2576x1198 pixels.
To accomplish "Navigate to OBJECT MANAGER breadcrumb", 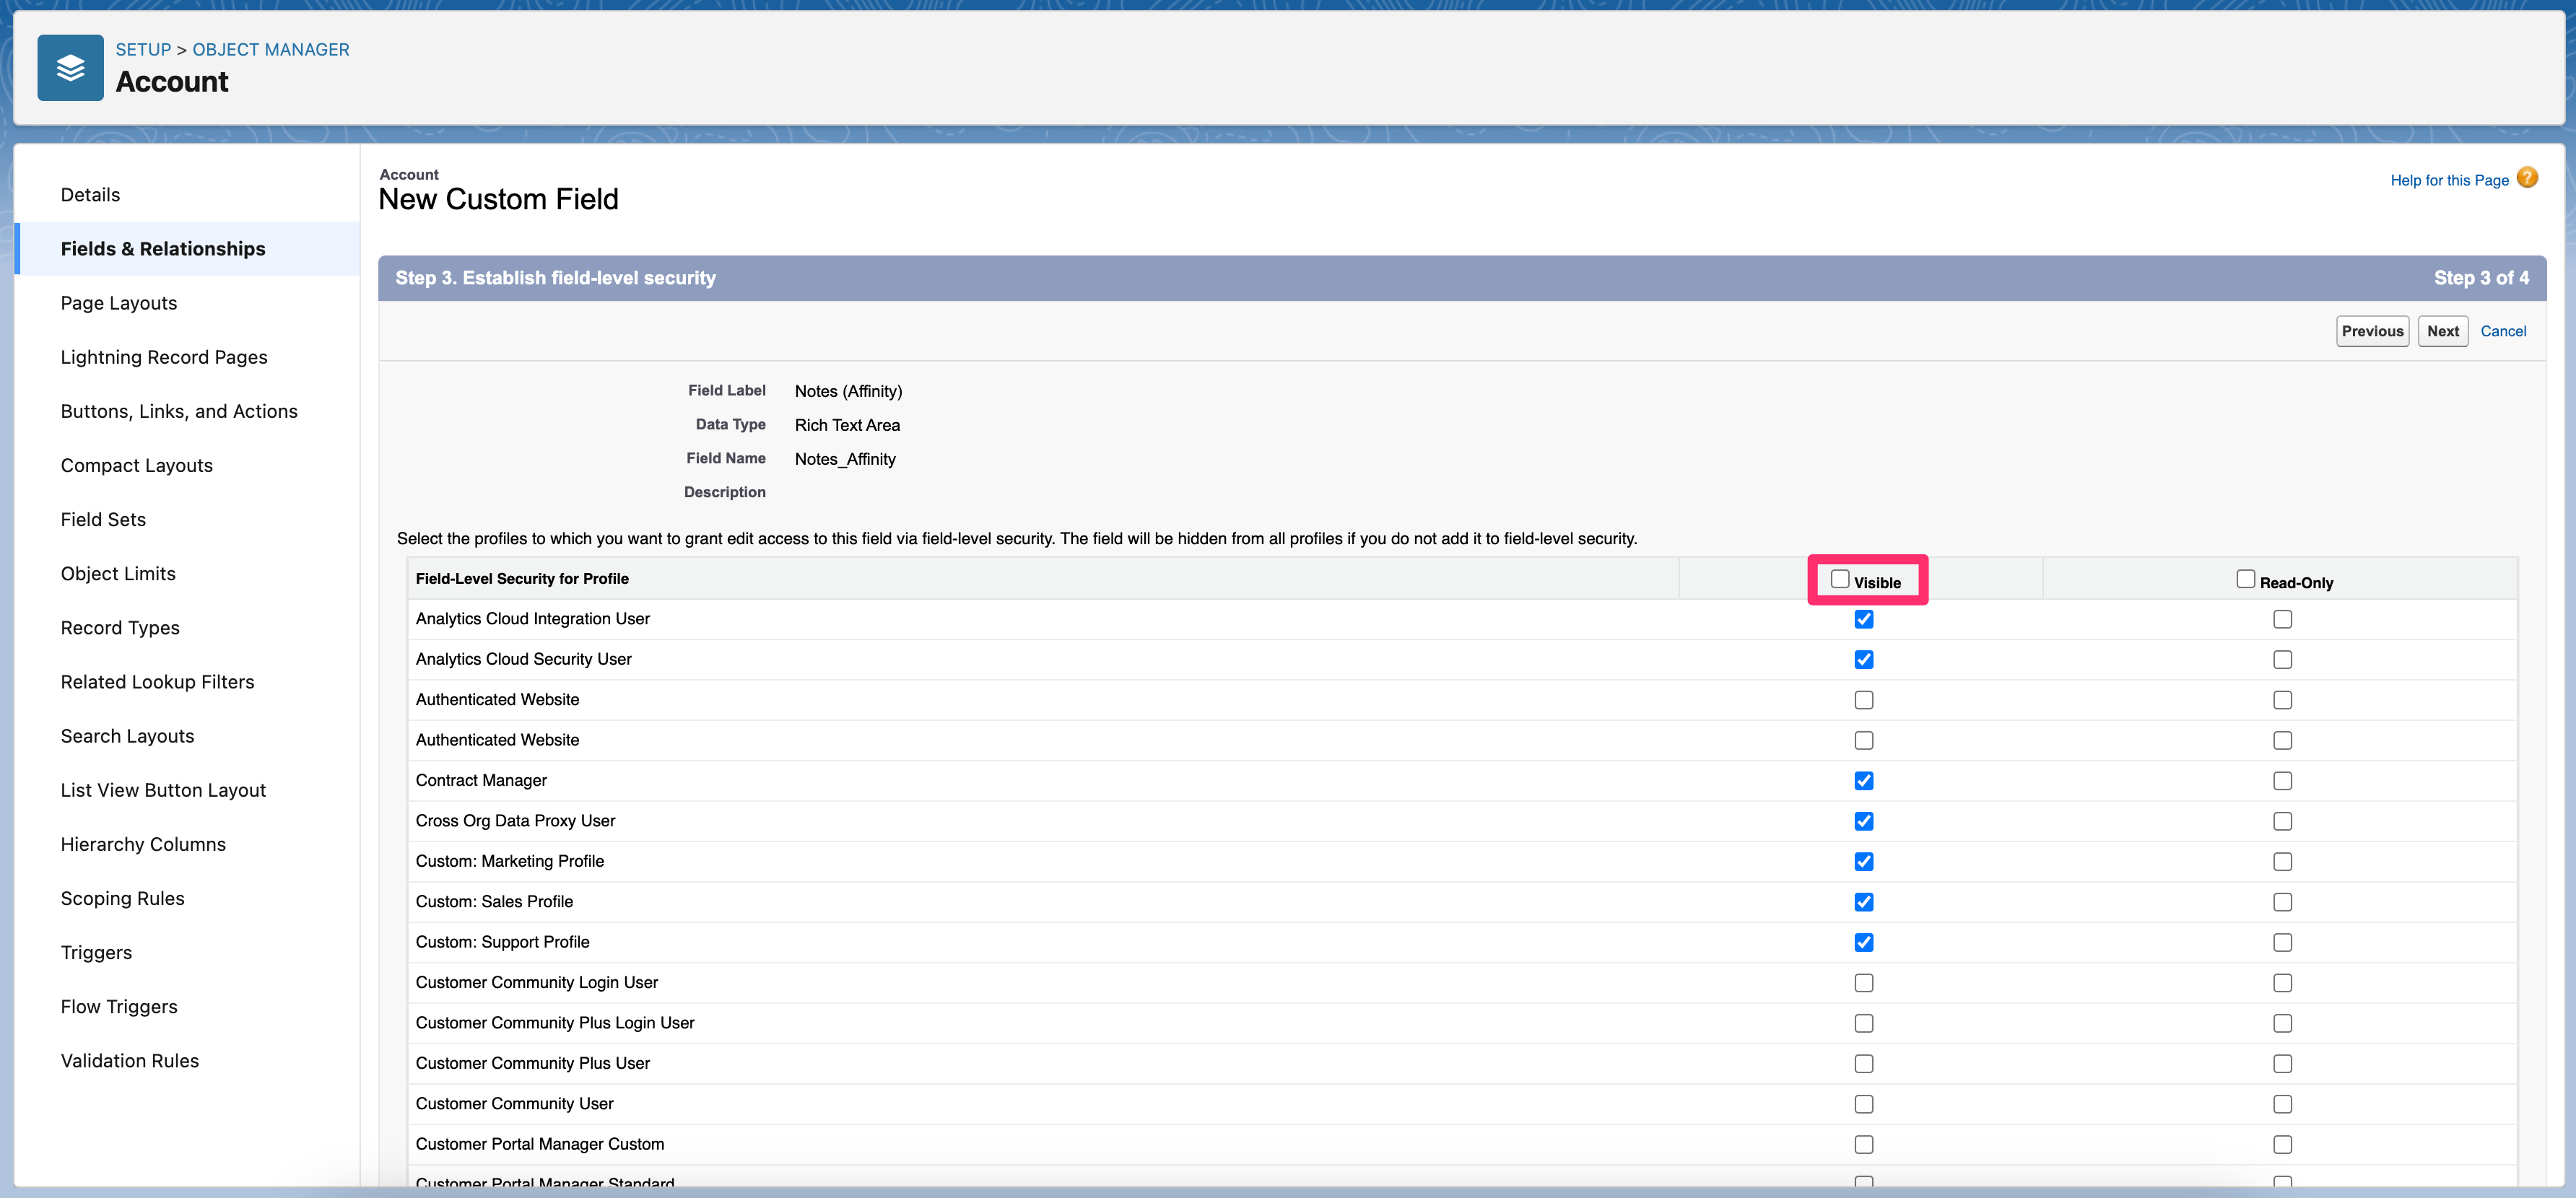I will 270,48.
